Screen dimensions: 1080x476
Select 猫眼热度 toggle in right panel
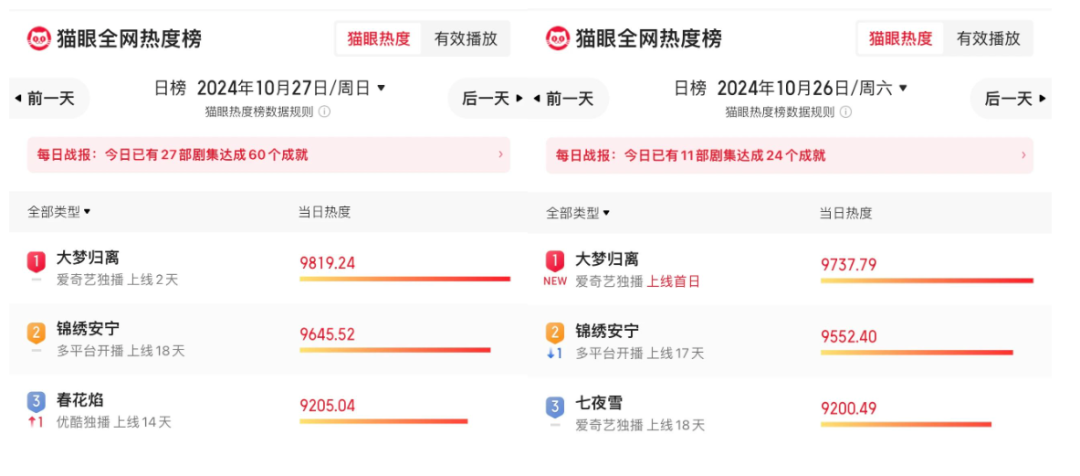coord(900,39)
